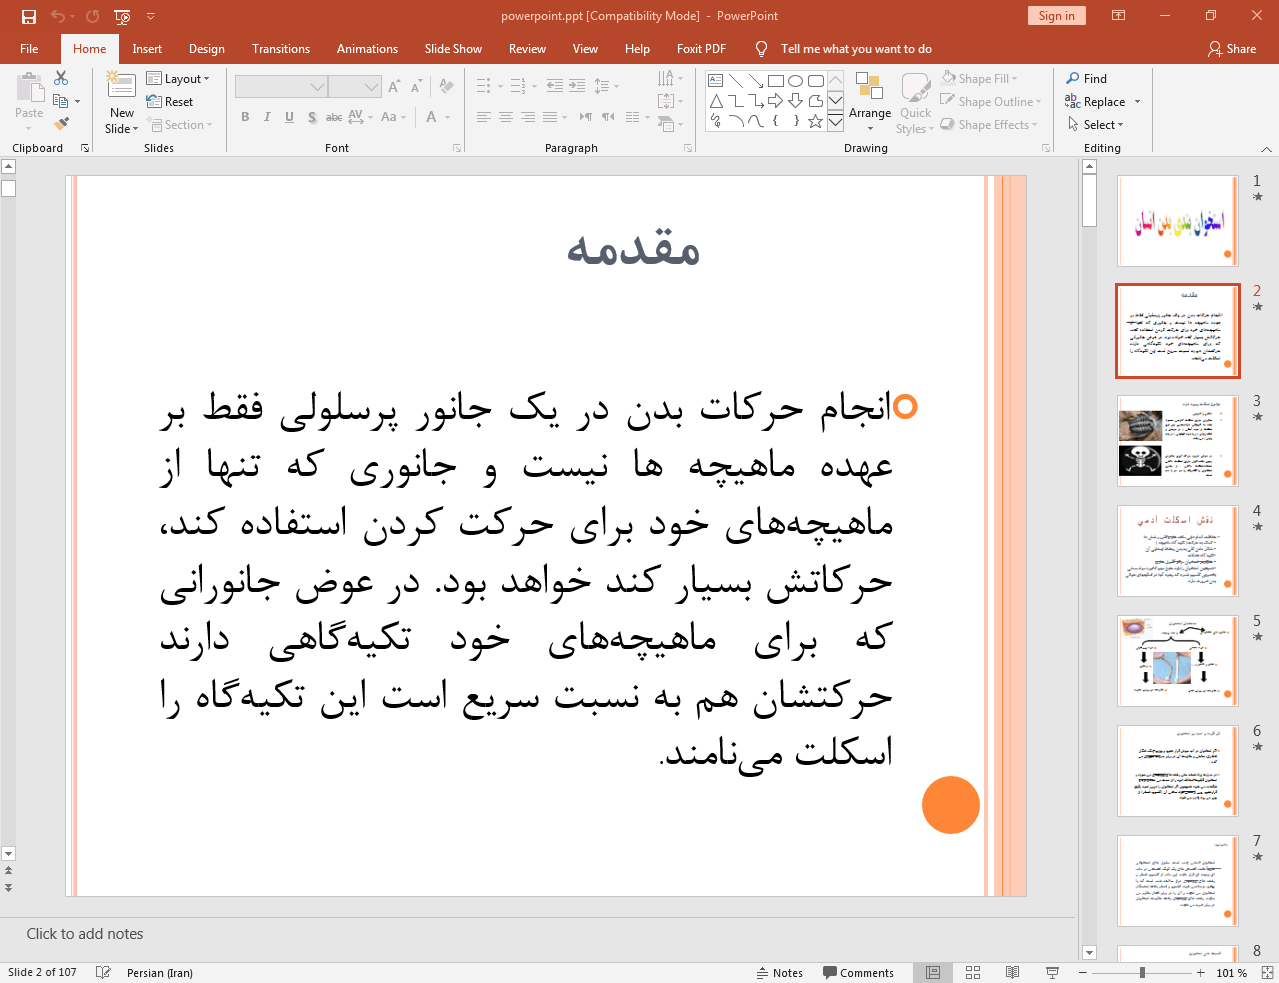Image resolution: width=1279 pixels, height=983 pixels.
Task: Click the Copy icon
Action: [61, 101]
